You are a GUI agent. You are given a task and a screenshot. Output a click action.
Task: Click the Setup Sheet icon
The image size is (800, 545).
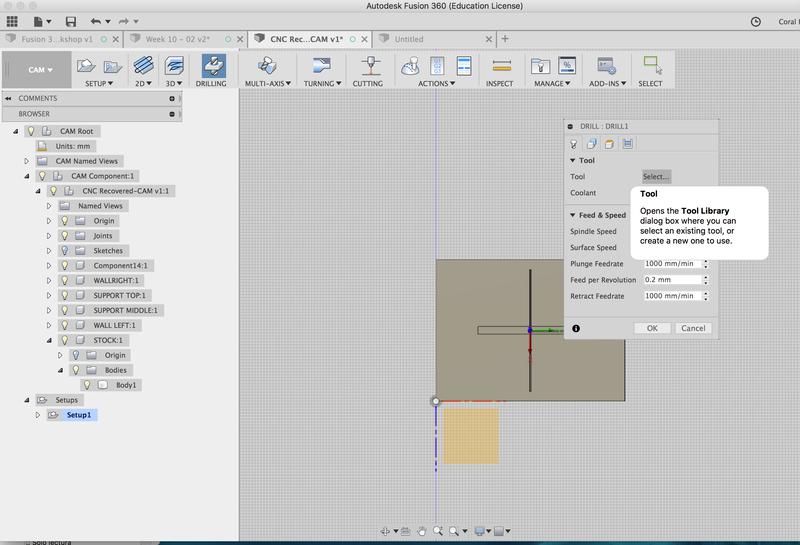[x=464, y=66]
